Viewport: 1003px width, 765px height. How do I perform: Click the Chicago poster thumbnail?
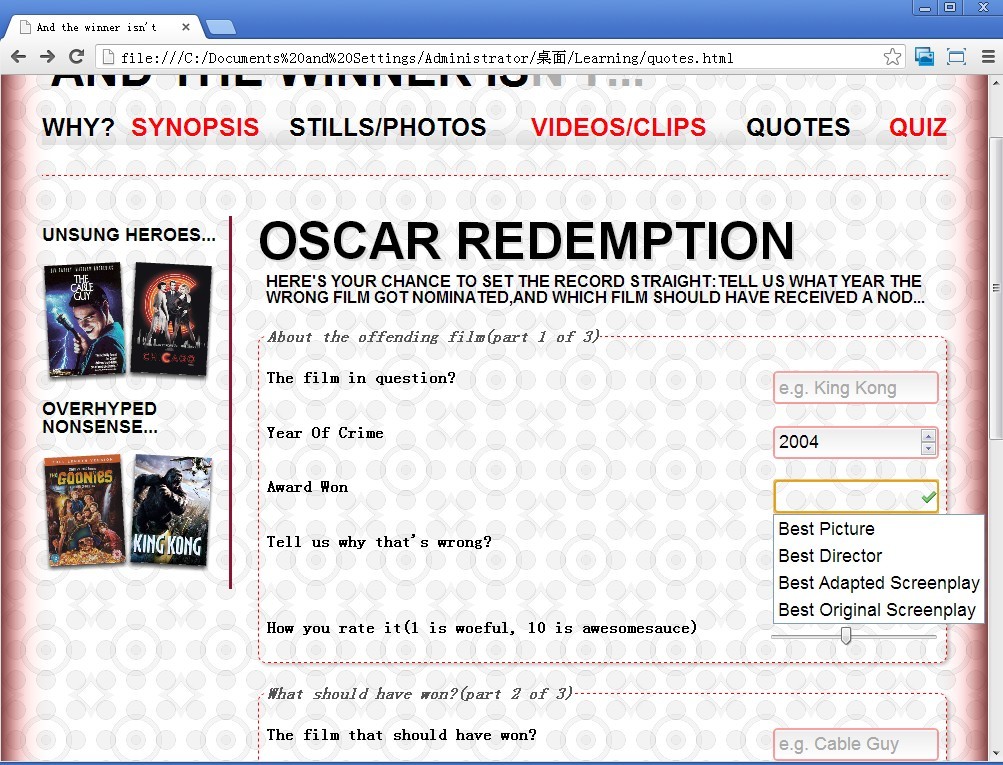171,319
